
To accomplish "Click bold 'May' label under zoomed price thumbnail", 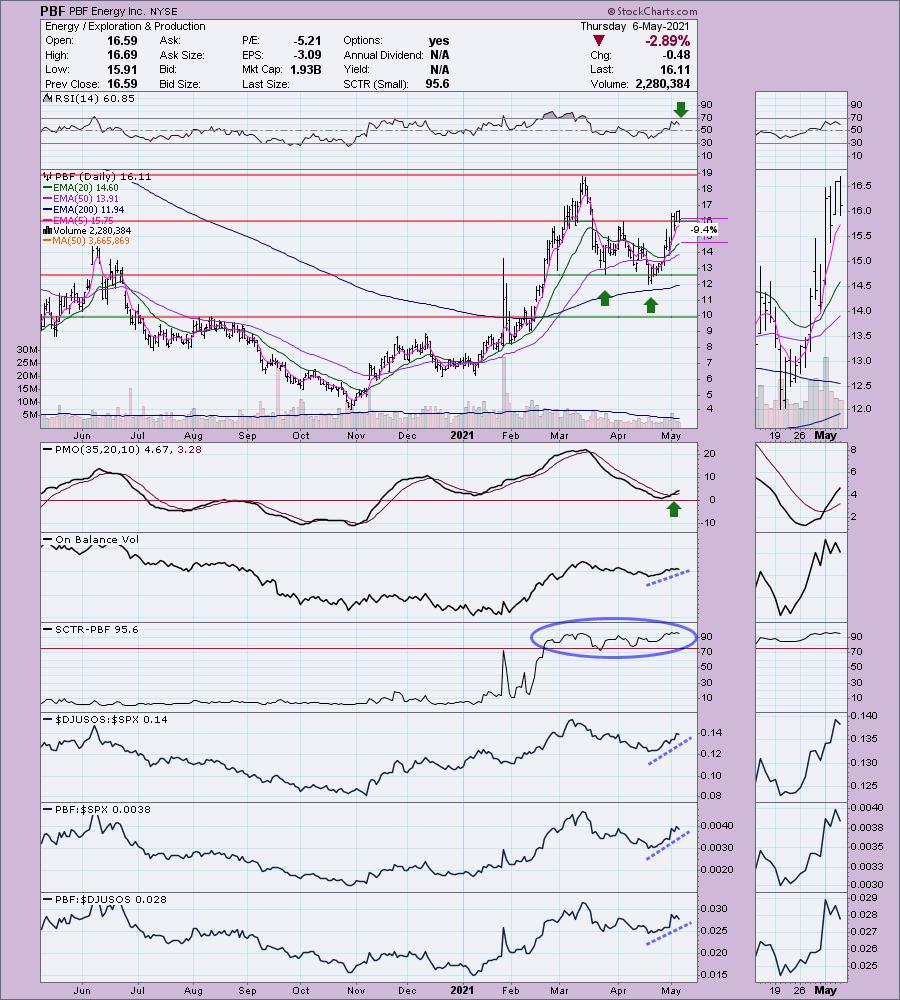I will tap(825, 436).
